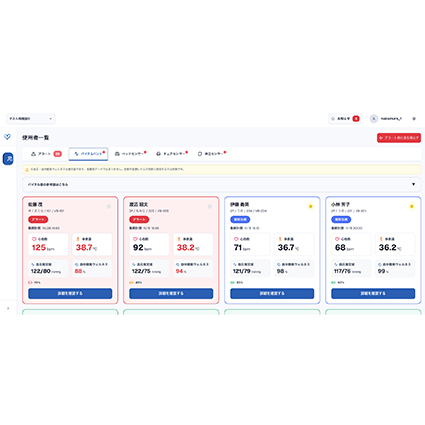
Task: Unfavorite the 71 bpm resident card
Action: (x=311, y=206)
